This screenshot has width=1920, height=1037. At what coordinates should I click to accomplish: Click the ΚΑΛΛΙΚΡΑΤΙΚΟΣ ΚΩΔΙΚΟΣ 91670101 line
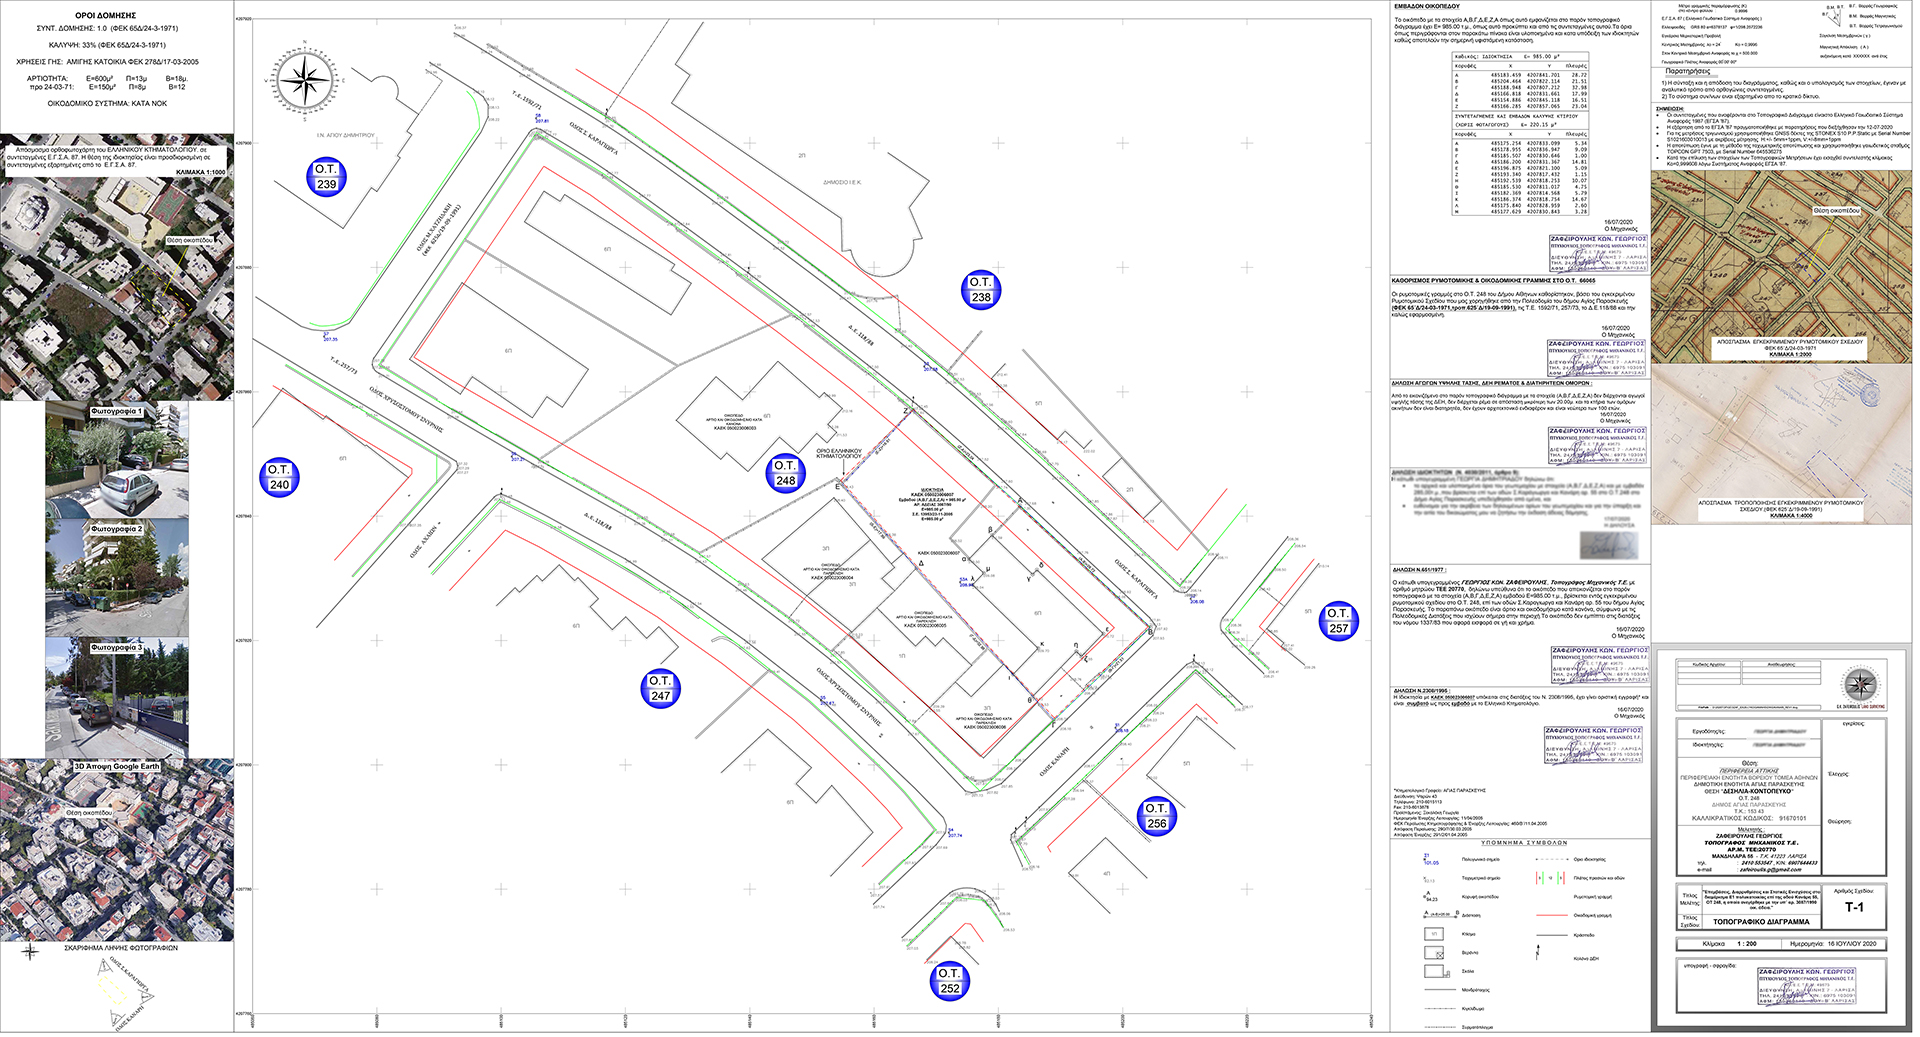(1749, 818)
